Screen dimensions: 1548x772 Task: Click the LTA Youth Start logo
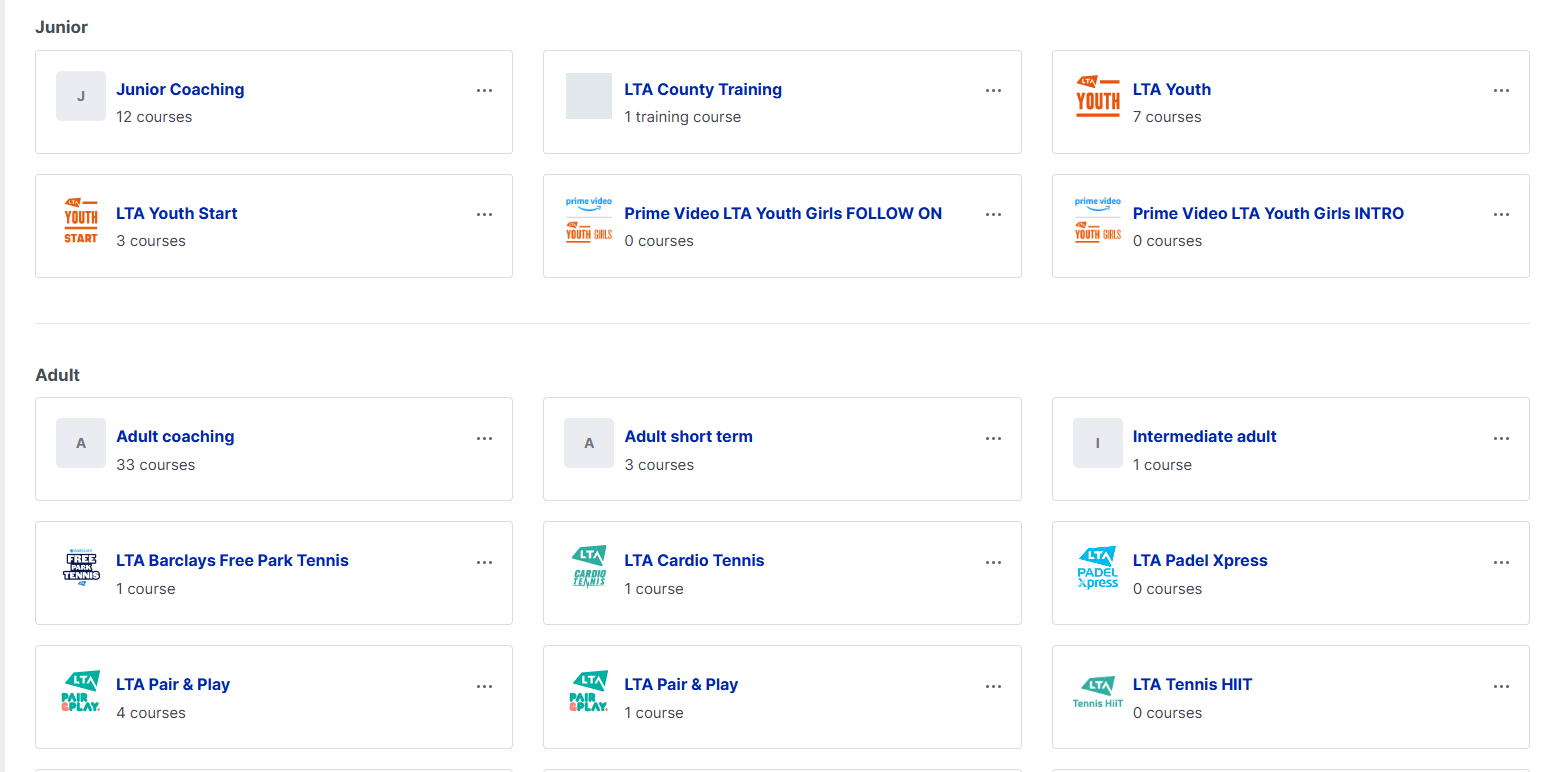click(81, 221)
